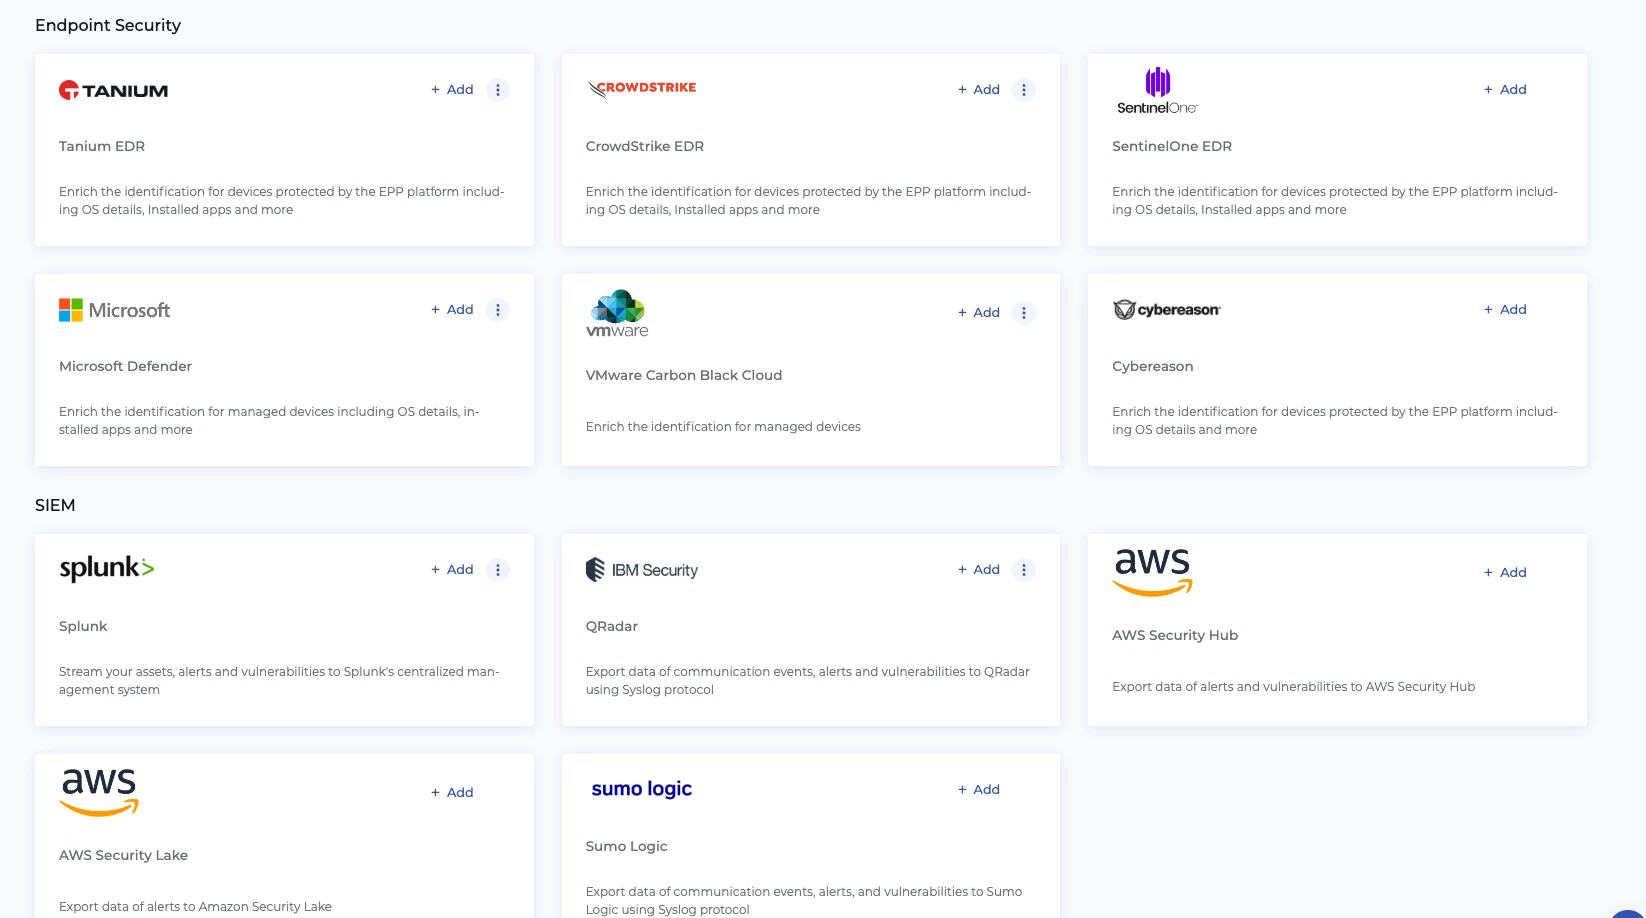Click the sumo logic logo
Viewport: 1646px width, 918px height.
click(642, 789)
